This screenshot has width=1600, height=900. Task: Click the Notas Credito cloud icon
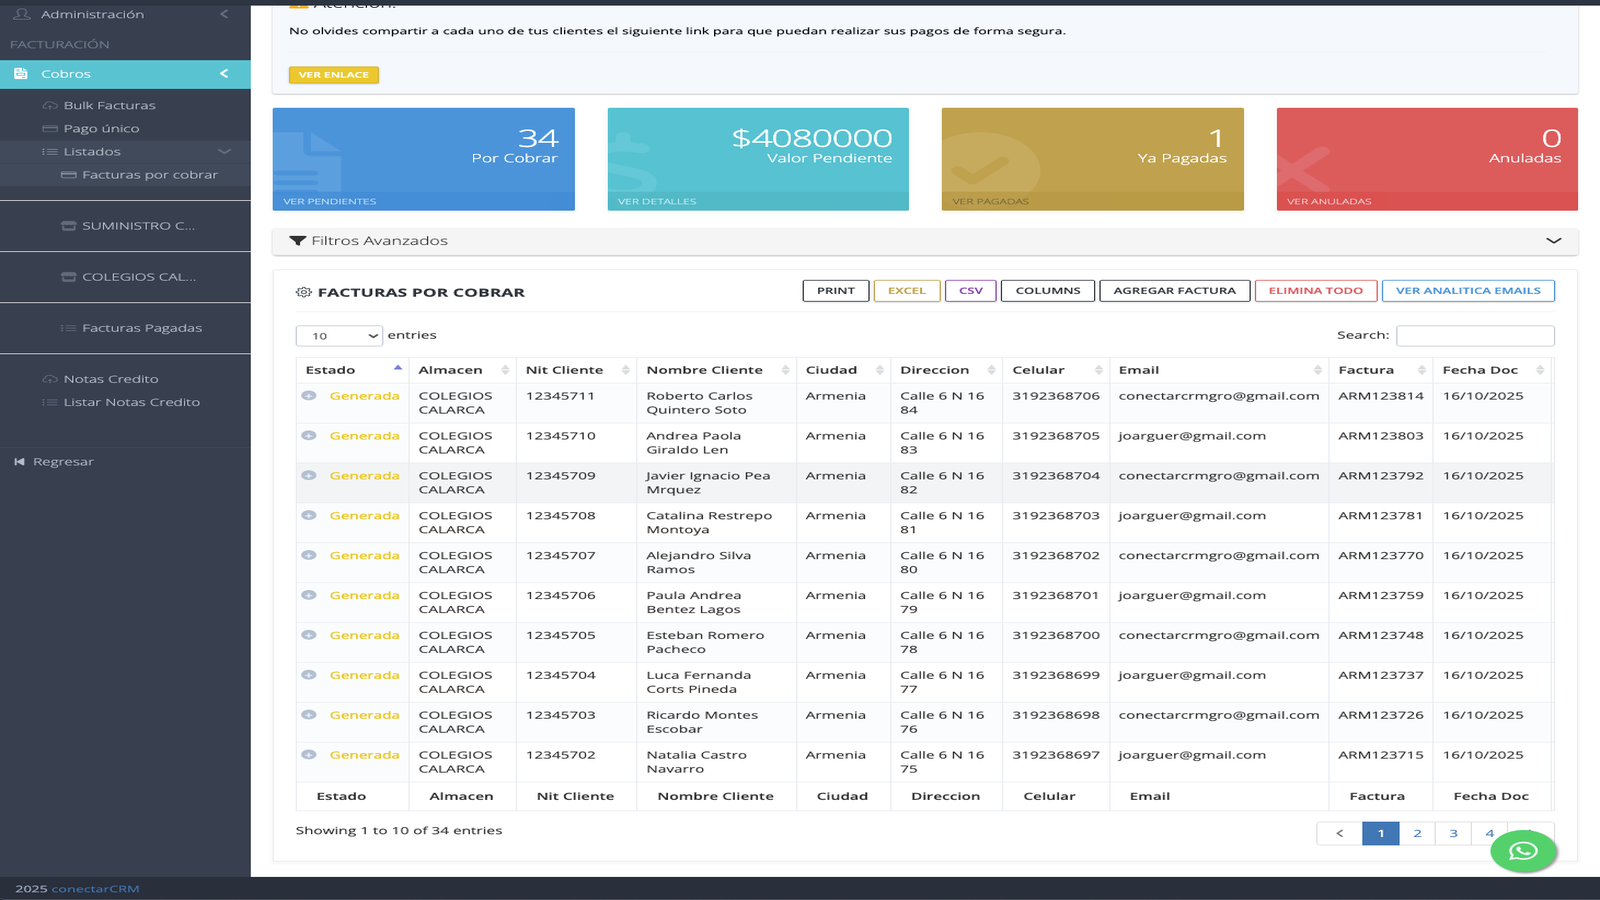(x=50, y=380)
